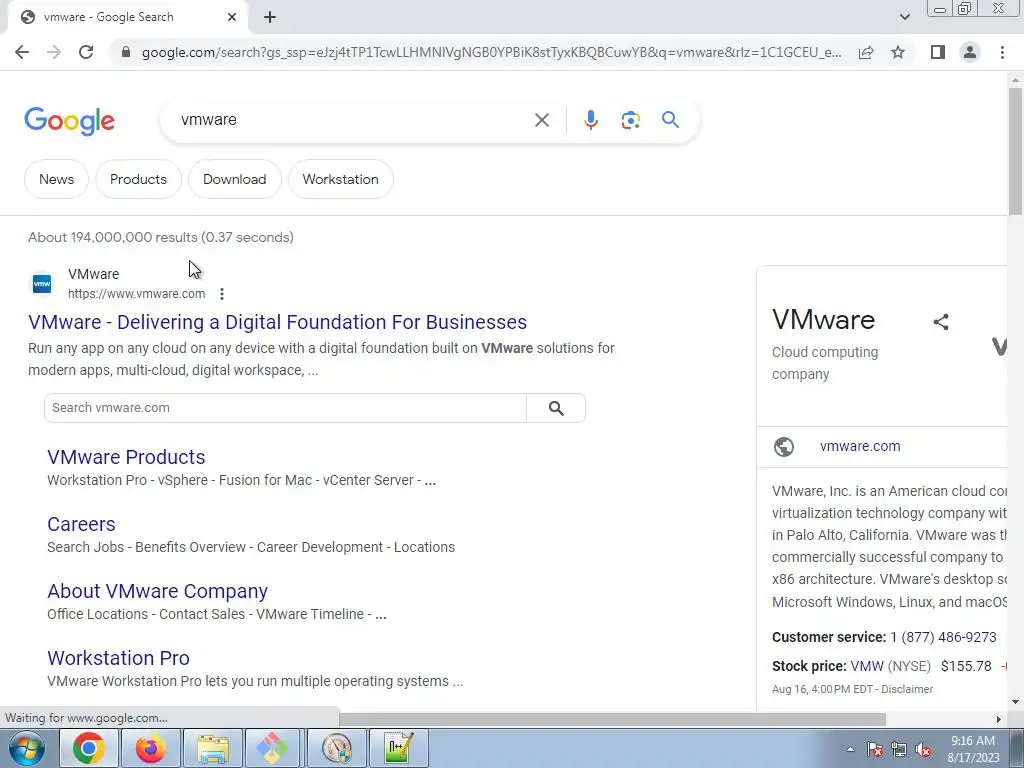Open the colorful diamond taskbar app
The width and height of the screenshot is (1024, 768).
pyautogui.click(x=272, y=748)
